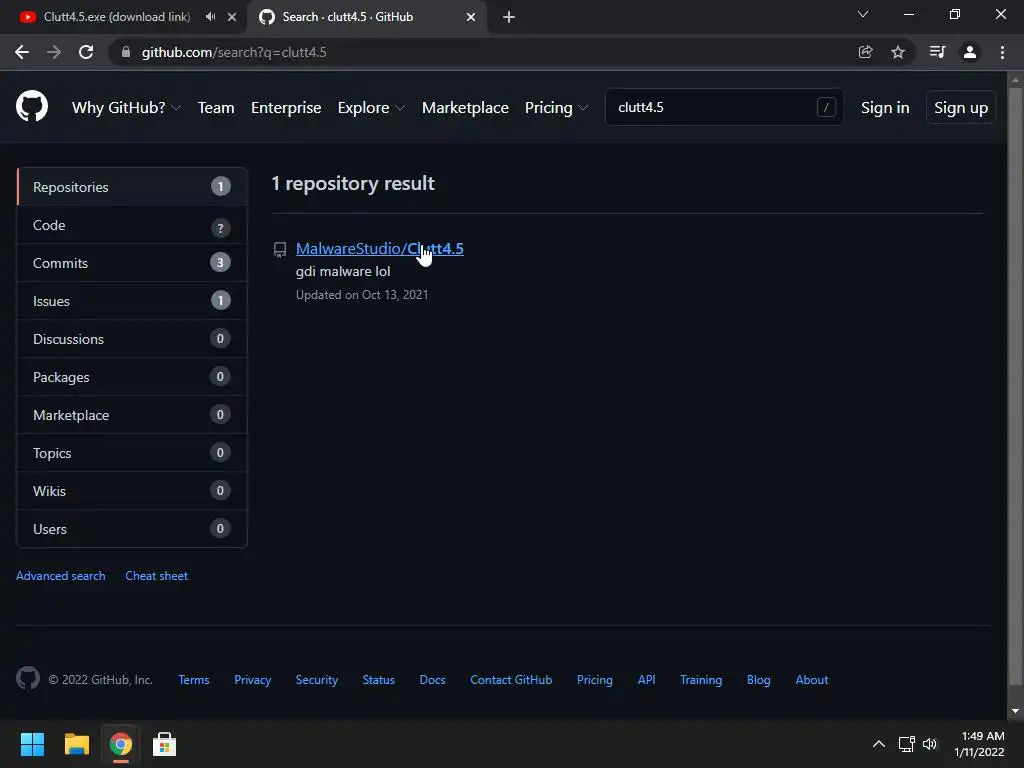Viewport: 1024px width, 768px height.
Task: Click the footer GitHub logo
Action: 27,679
